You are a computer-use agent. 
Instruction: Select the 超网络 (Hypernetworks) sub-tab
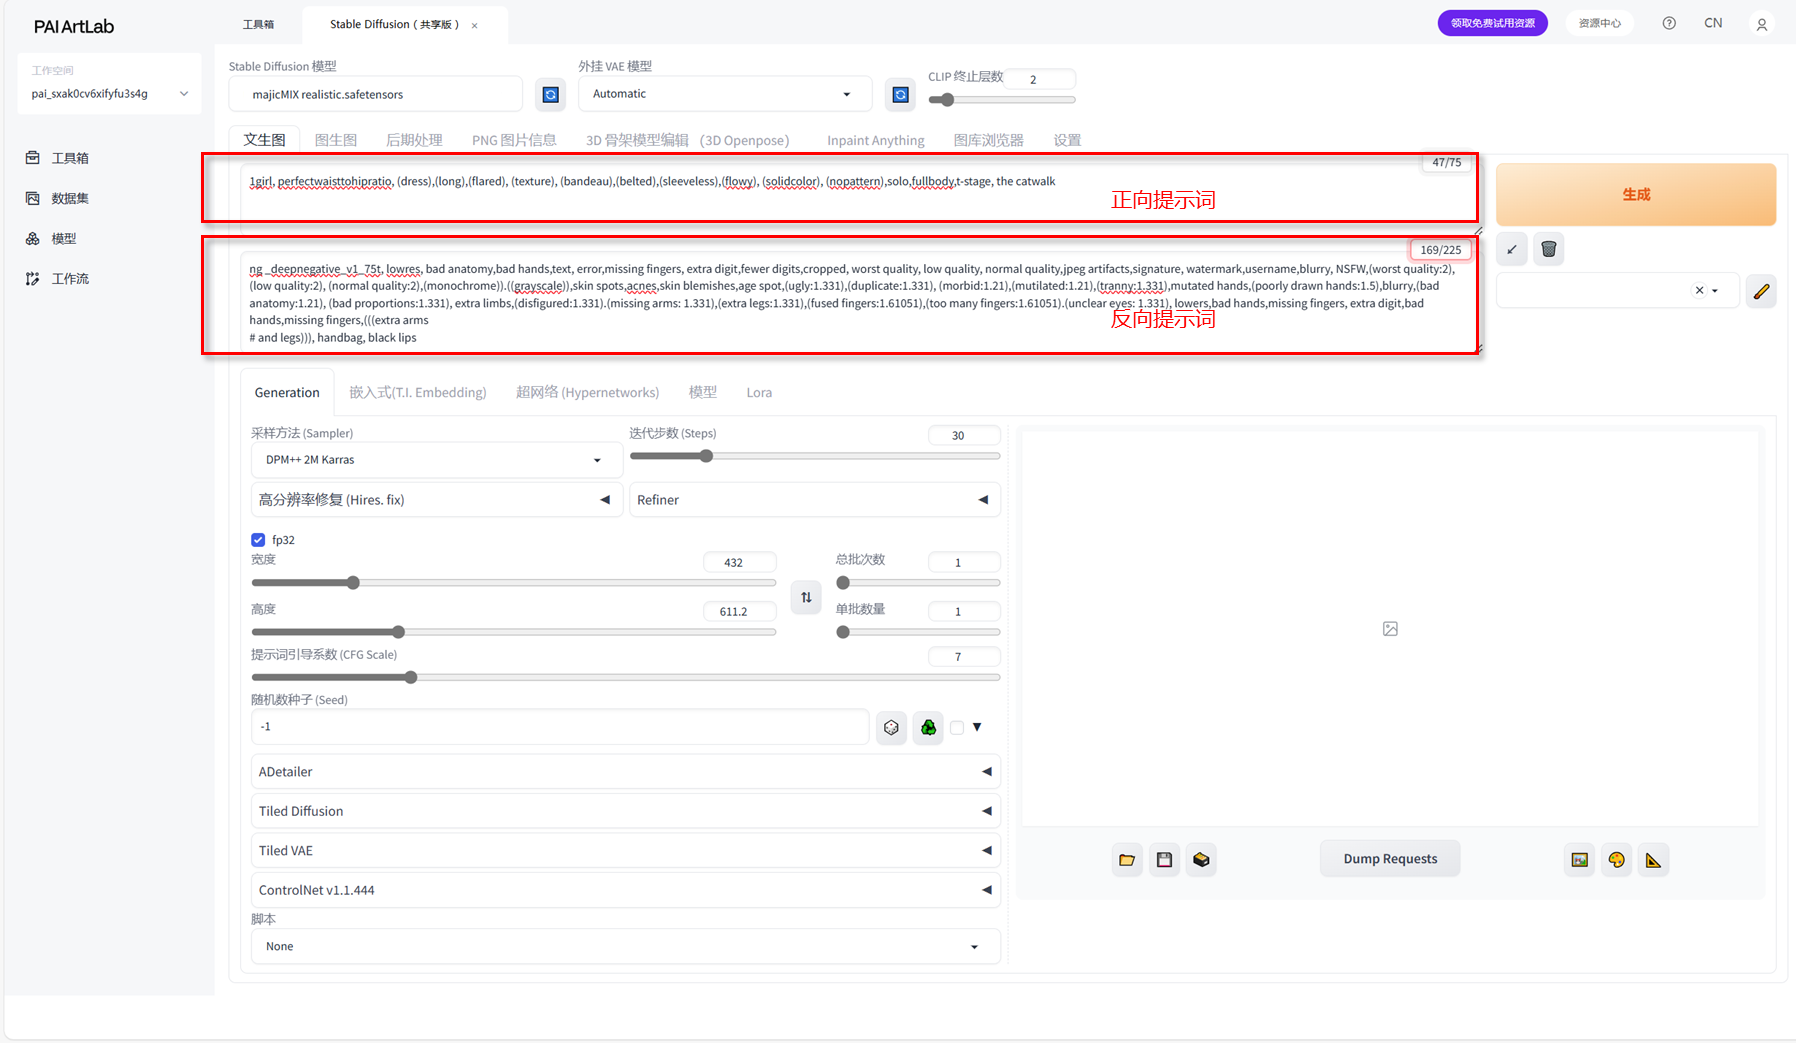point(587,392)
